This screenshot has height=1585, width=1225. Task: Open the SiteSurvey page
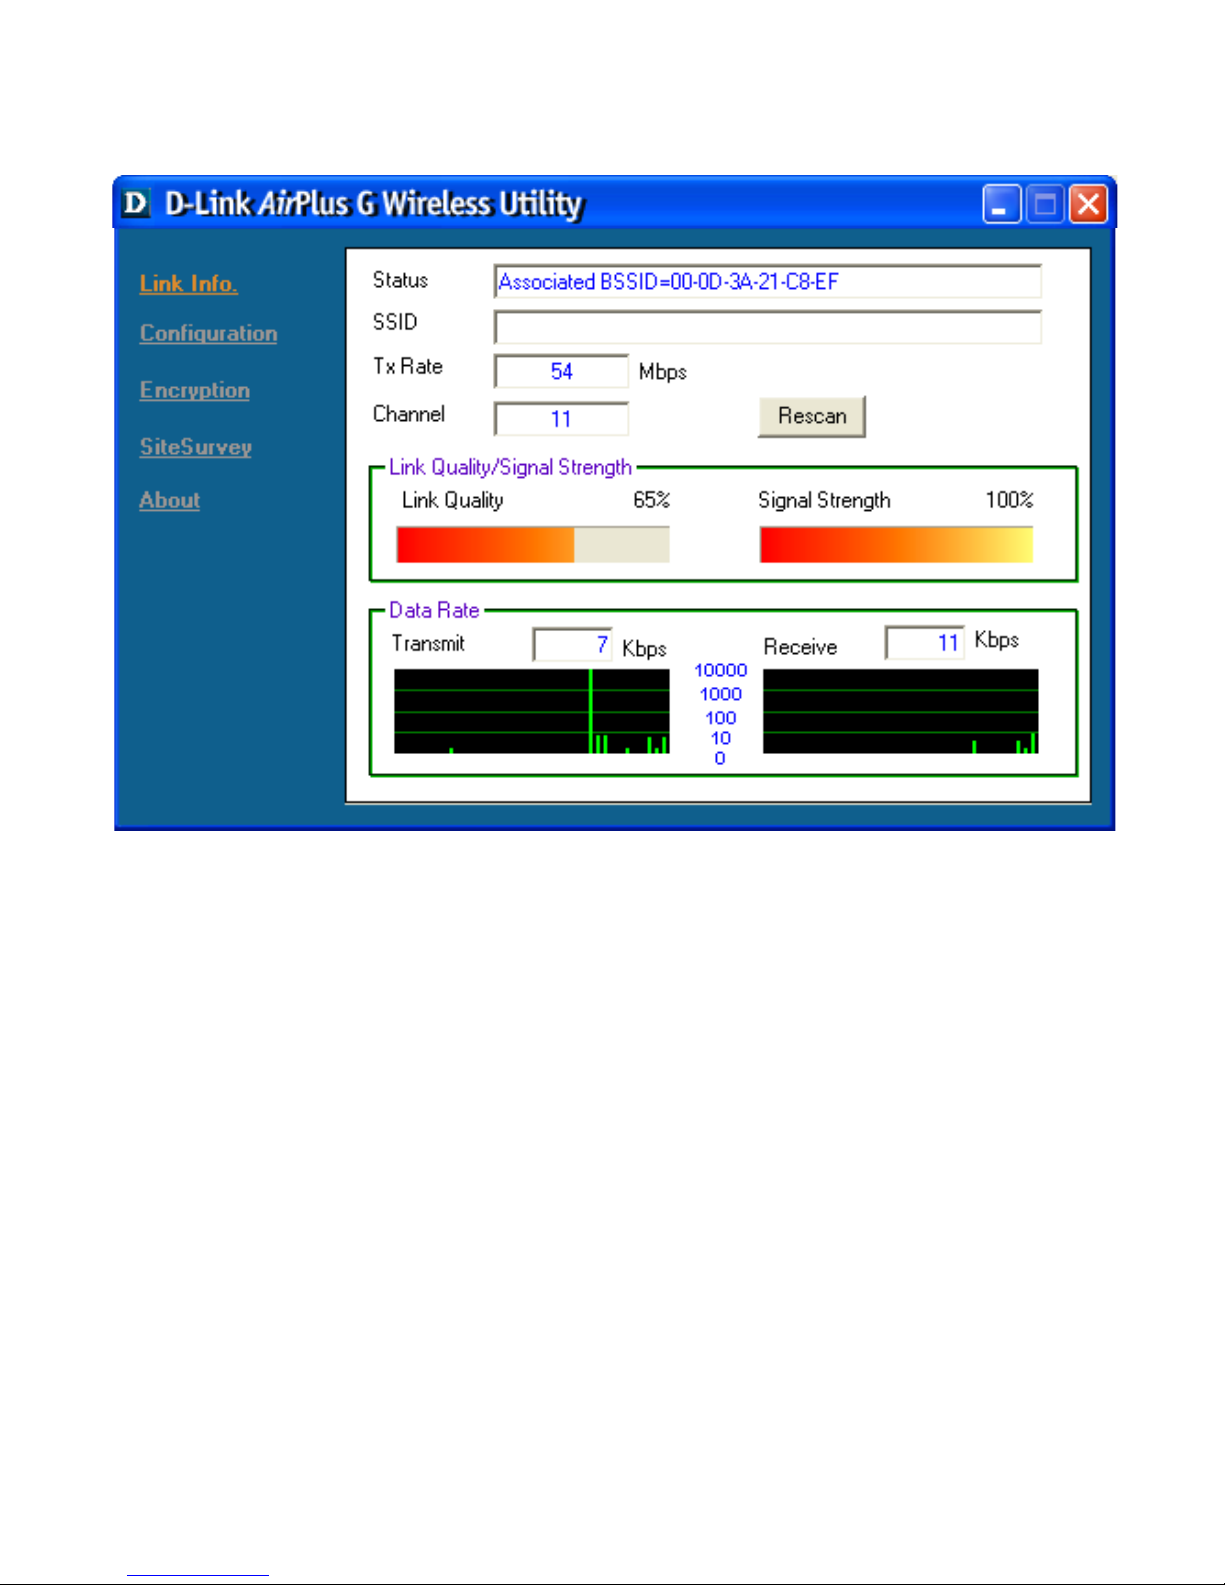pos(195,447)
